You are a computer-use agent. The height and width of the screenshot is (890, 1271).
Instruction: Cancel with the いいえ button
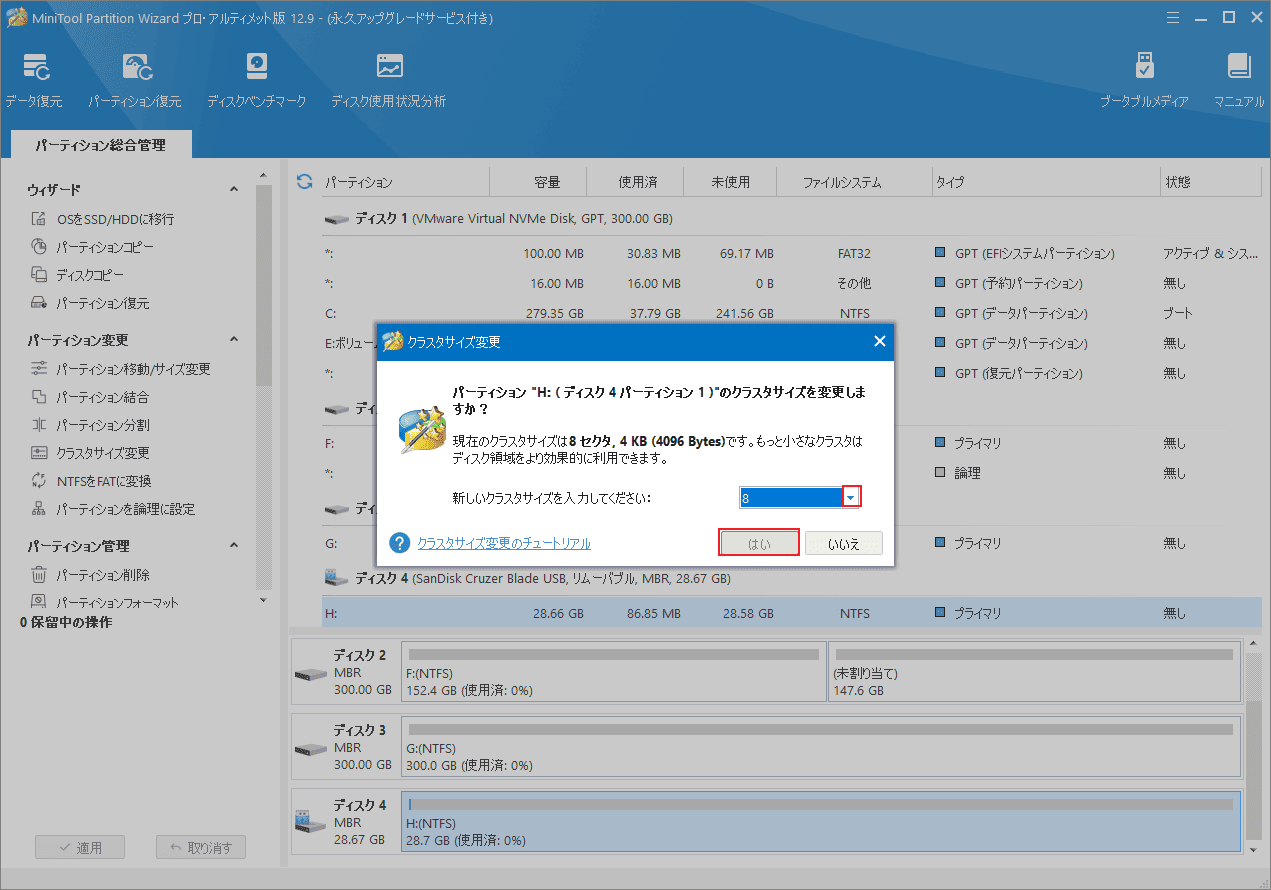pos(844,543)
